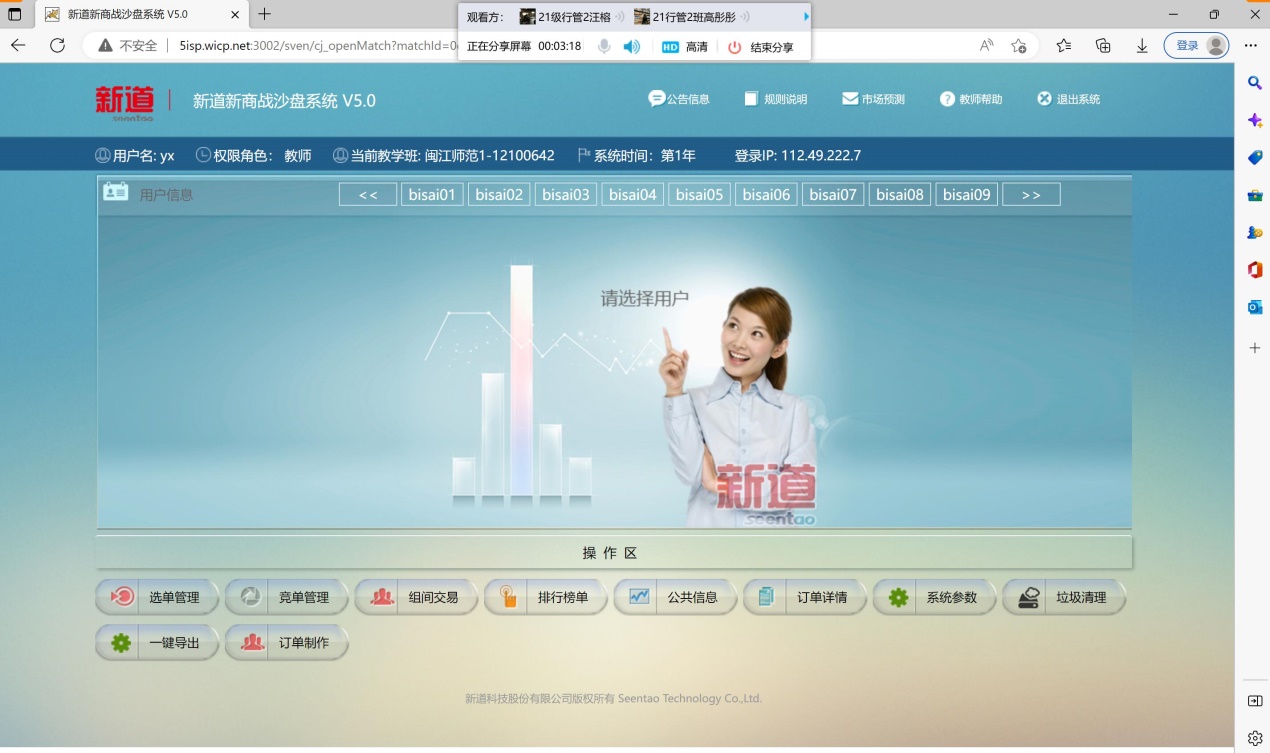Open 订单详情 module
This screenshot has height=753, width=1270.
(x=805, y=597)
